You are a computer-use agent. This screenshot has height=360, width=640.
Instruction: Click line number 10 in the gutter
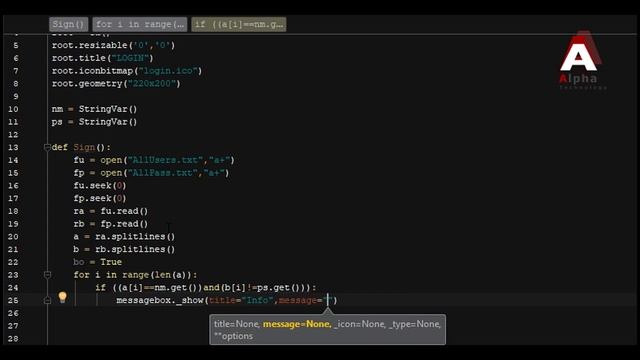(x=13, y=109)
